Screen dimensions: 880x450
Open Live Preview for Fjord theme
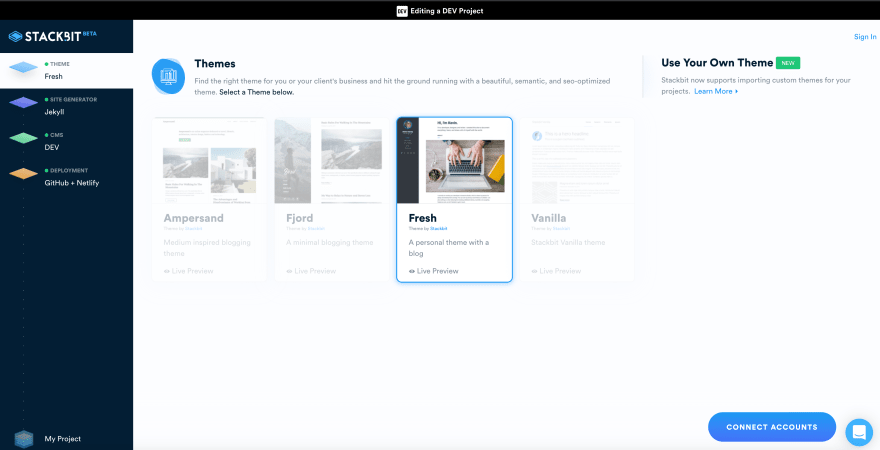311,271
